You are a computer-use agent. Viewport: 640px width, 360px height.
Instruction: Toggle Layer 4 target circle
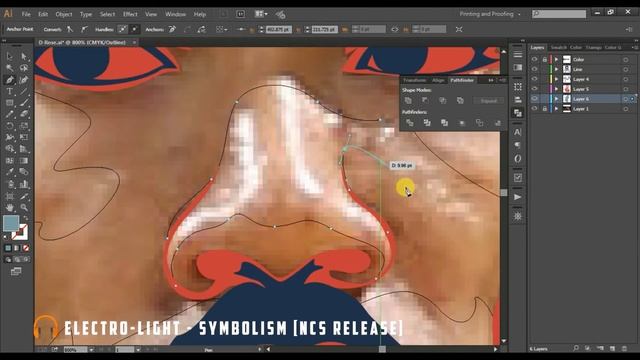pos(626,79)
